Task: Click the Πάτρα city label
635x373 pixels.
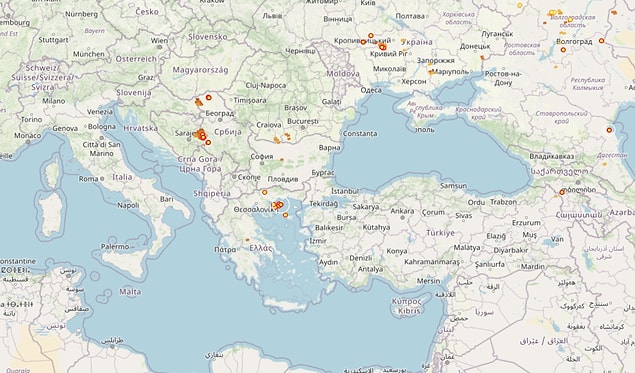Action: pyautogui.click(x=225, y=250)
